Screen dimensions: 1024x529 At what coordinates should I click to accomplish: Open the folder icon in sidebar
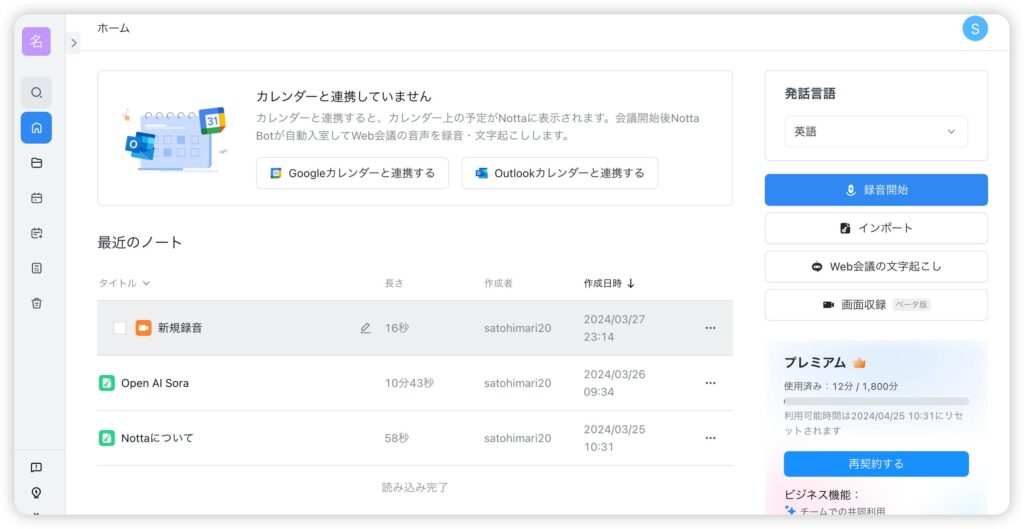[36, 163]
